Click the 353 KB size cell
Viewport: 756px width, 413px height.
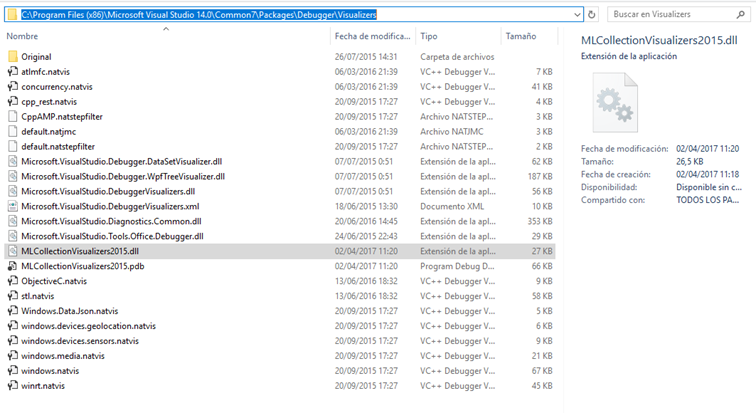point(540,221)
